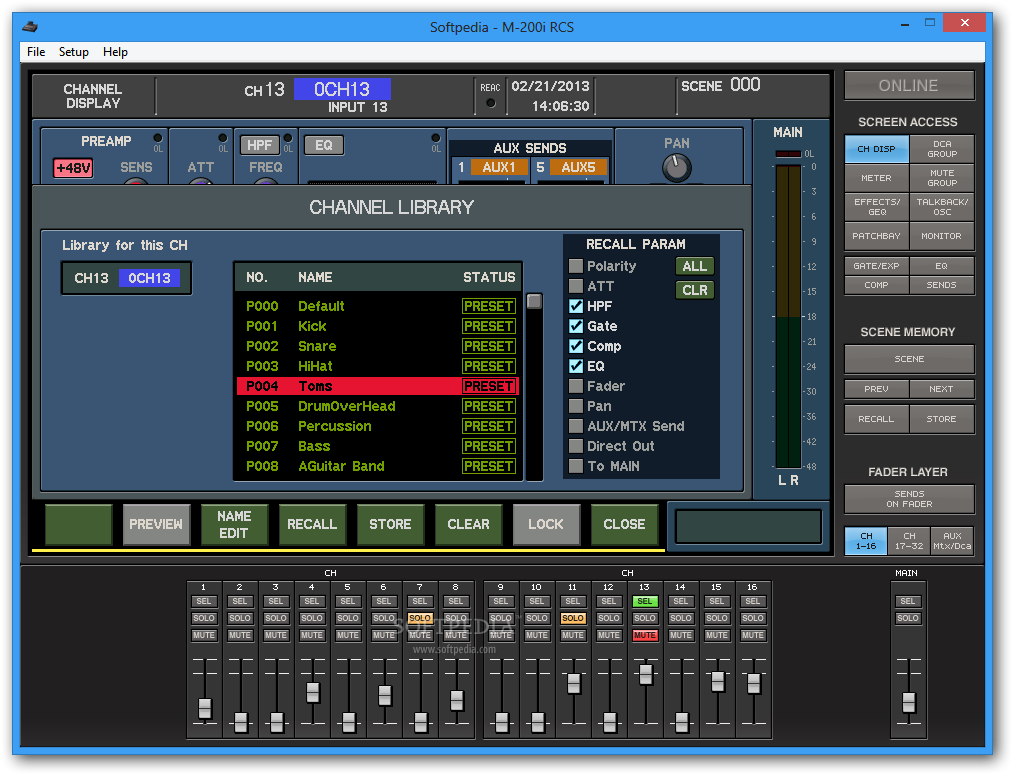Click the CLR recall param button
The image size is (1013, 775).
pos(694,290)
